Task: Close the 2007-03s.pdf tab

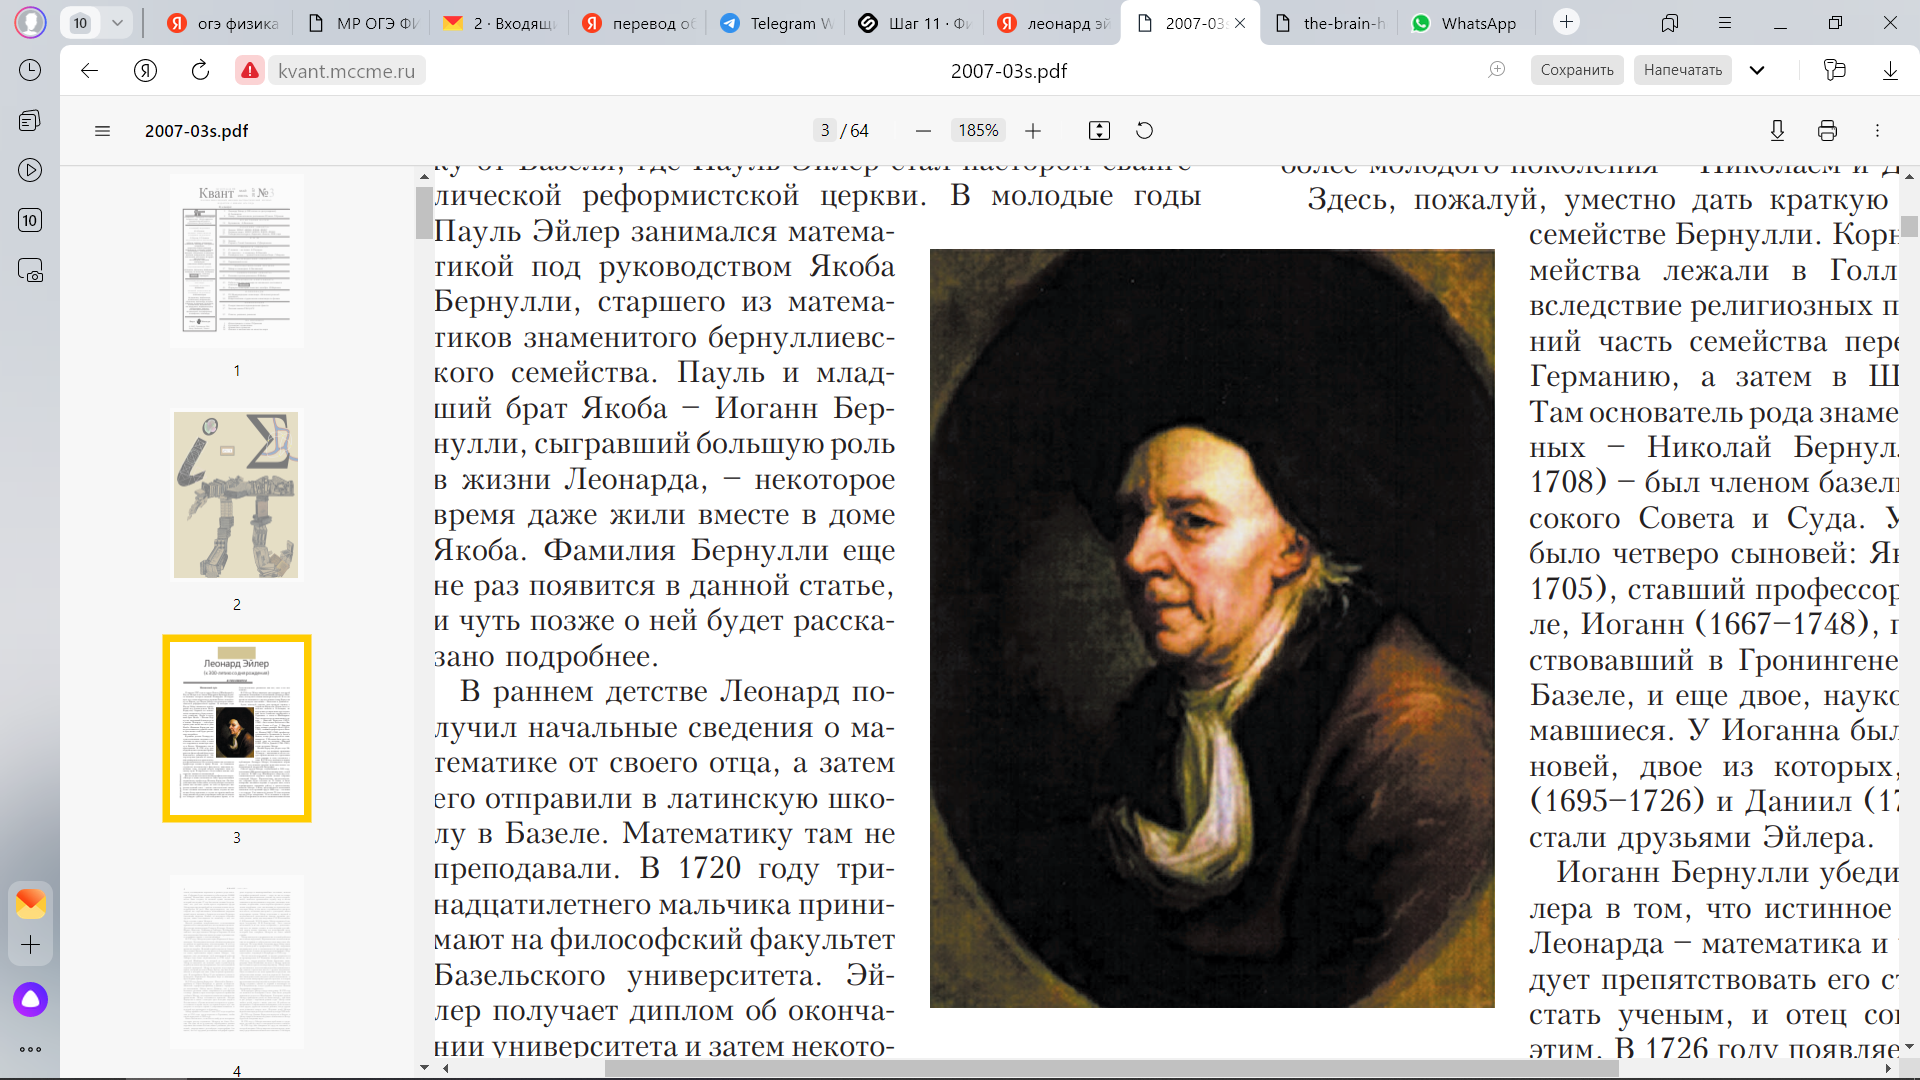Action: (1240, 23)
